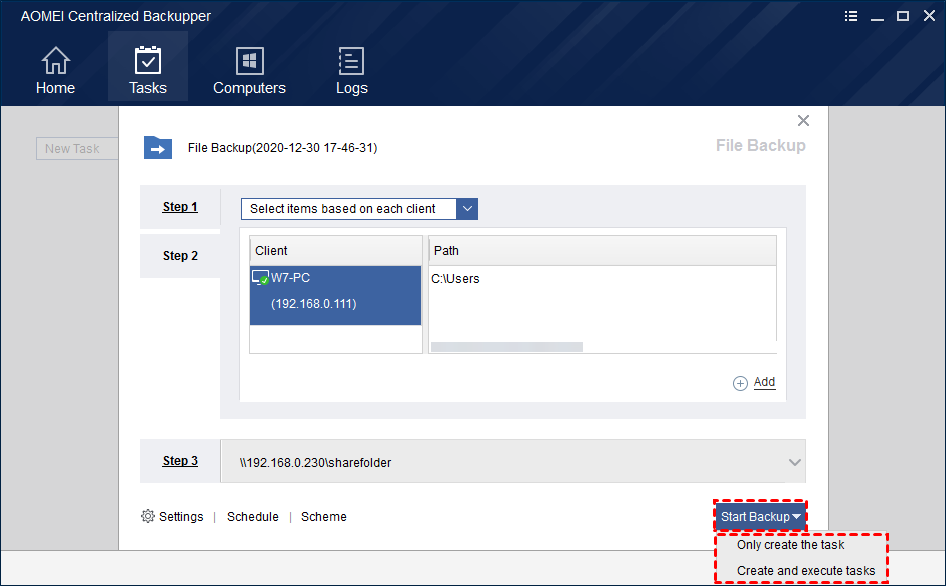Click the W7-PC computer status icon
Viewport: 946px width, 586px height.
click(260, 278)
